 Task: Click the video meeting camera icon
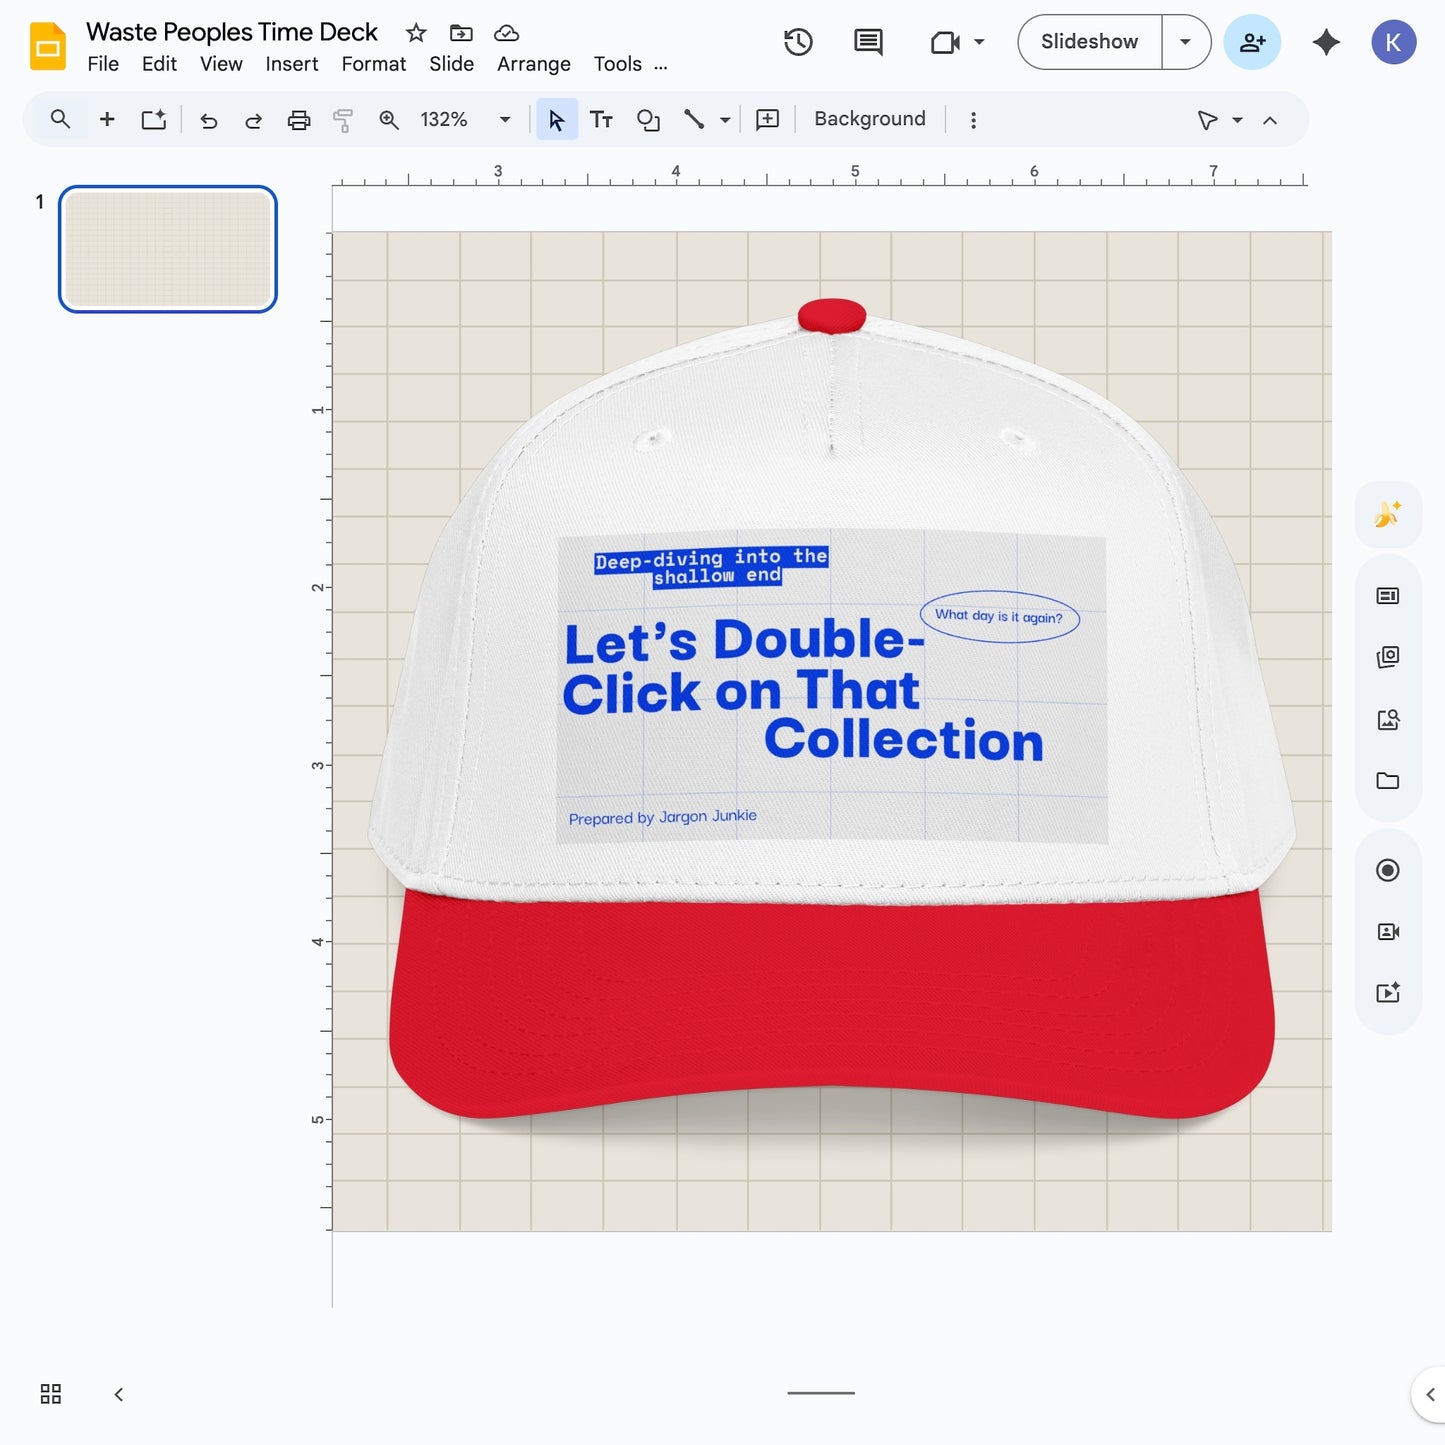(x=945, y=42)
